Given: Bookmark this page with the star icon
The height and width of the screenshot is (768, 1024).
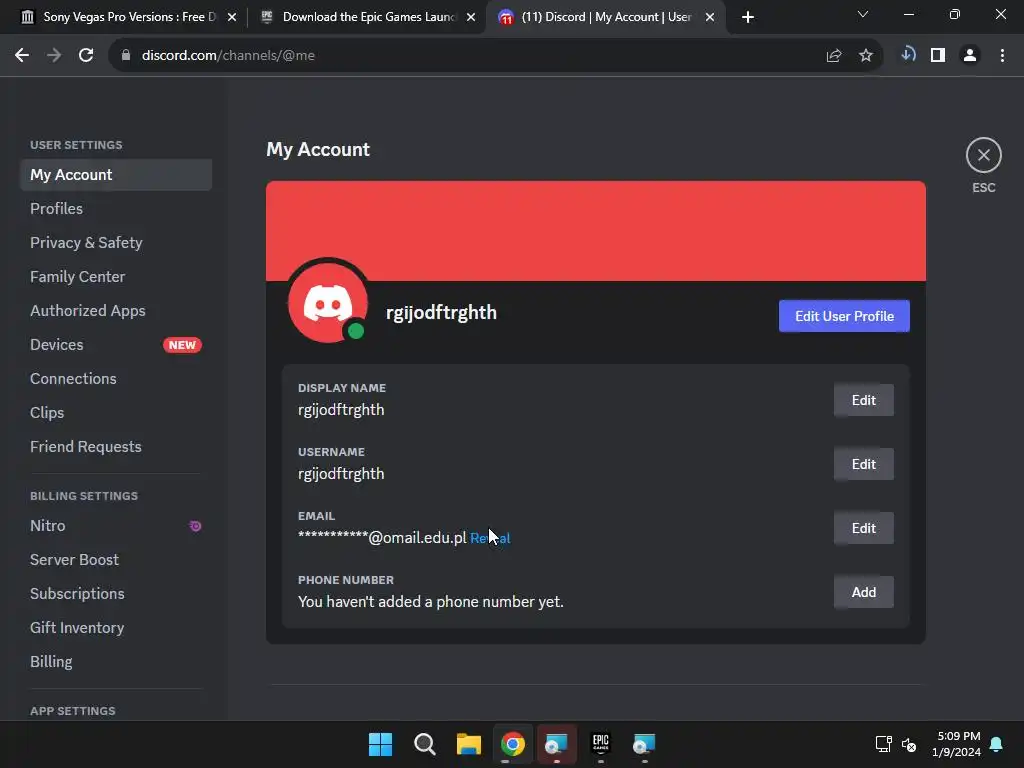Looking at the screenshot, I should (865, 56).
